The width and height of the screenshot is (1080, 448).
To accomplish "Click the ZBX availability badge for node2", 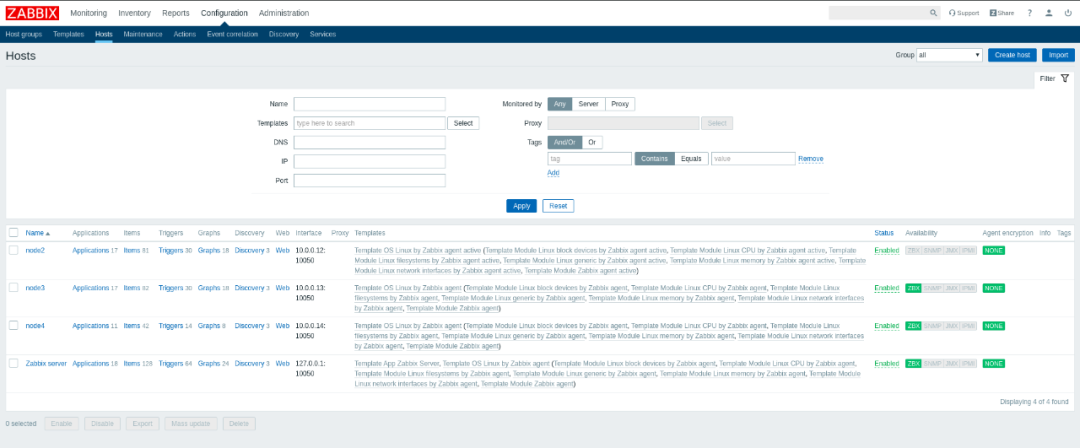I will click(913, 250).
